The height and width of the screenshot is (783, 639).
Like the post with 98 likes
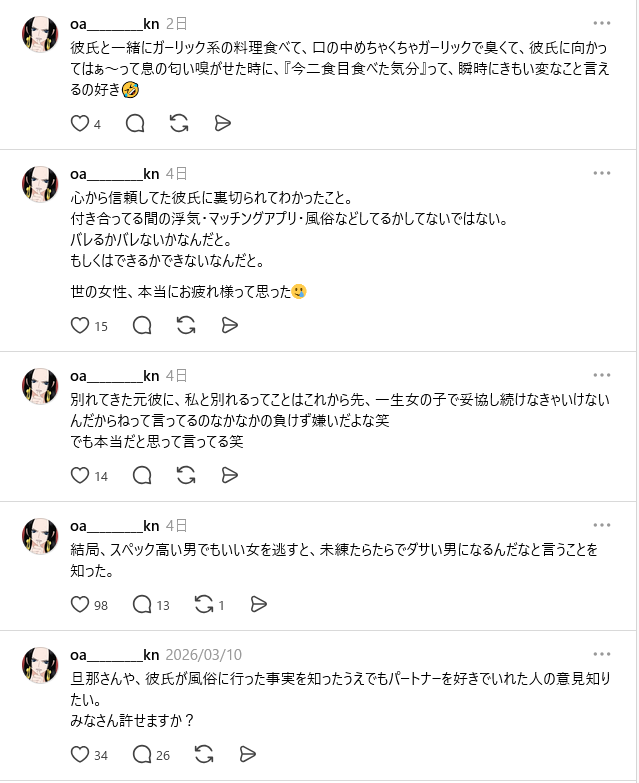tap(80, 604)
